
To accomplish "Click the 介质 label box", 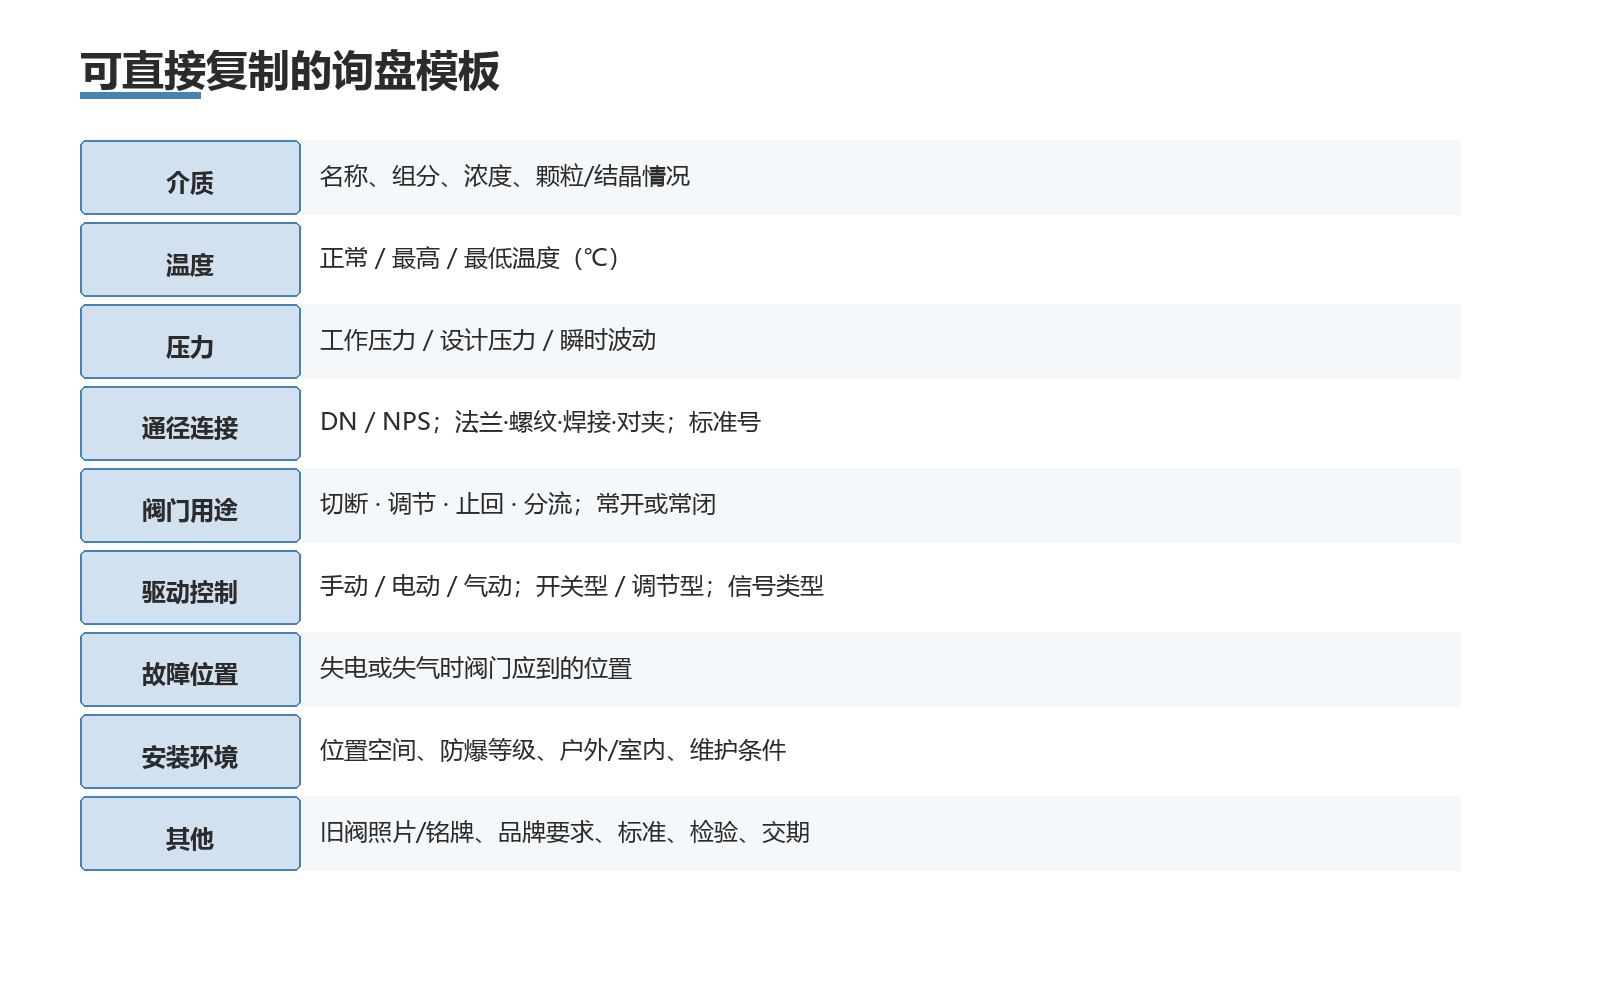I will [x=190, y=178].
